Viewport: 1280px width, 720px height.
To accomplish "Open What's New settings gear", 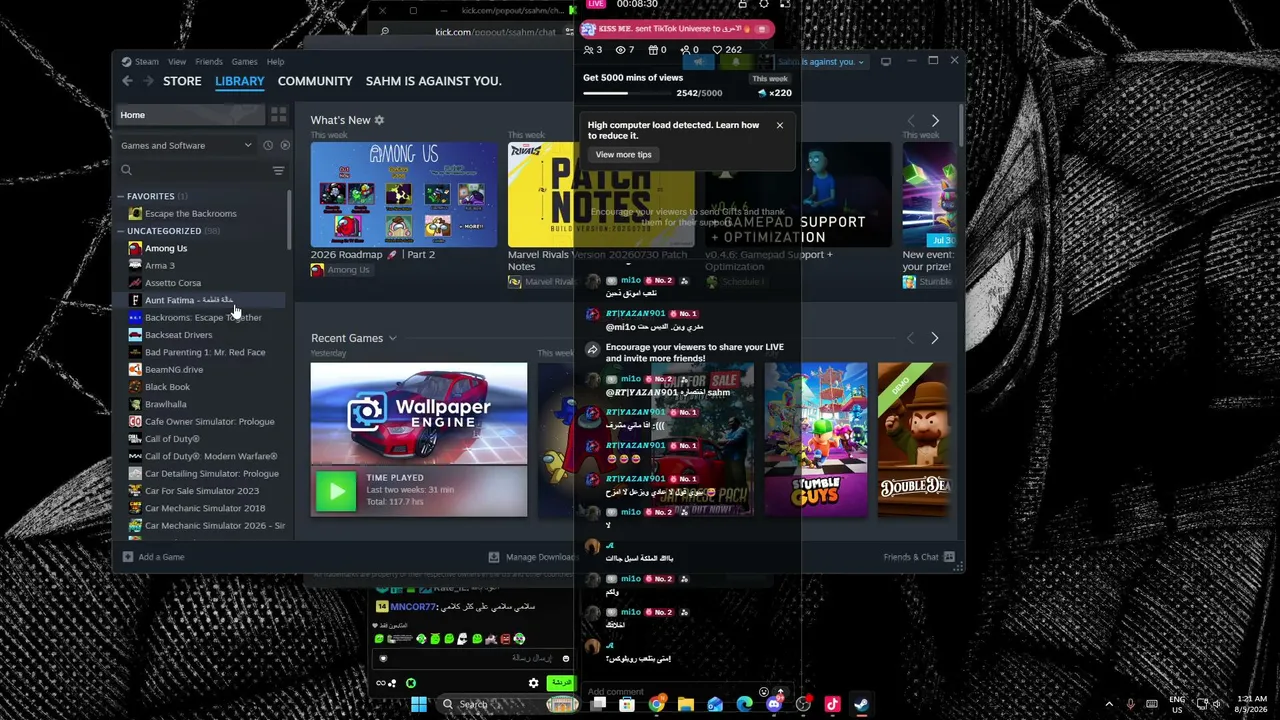I will [379, 120].
